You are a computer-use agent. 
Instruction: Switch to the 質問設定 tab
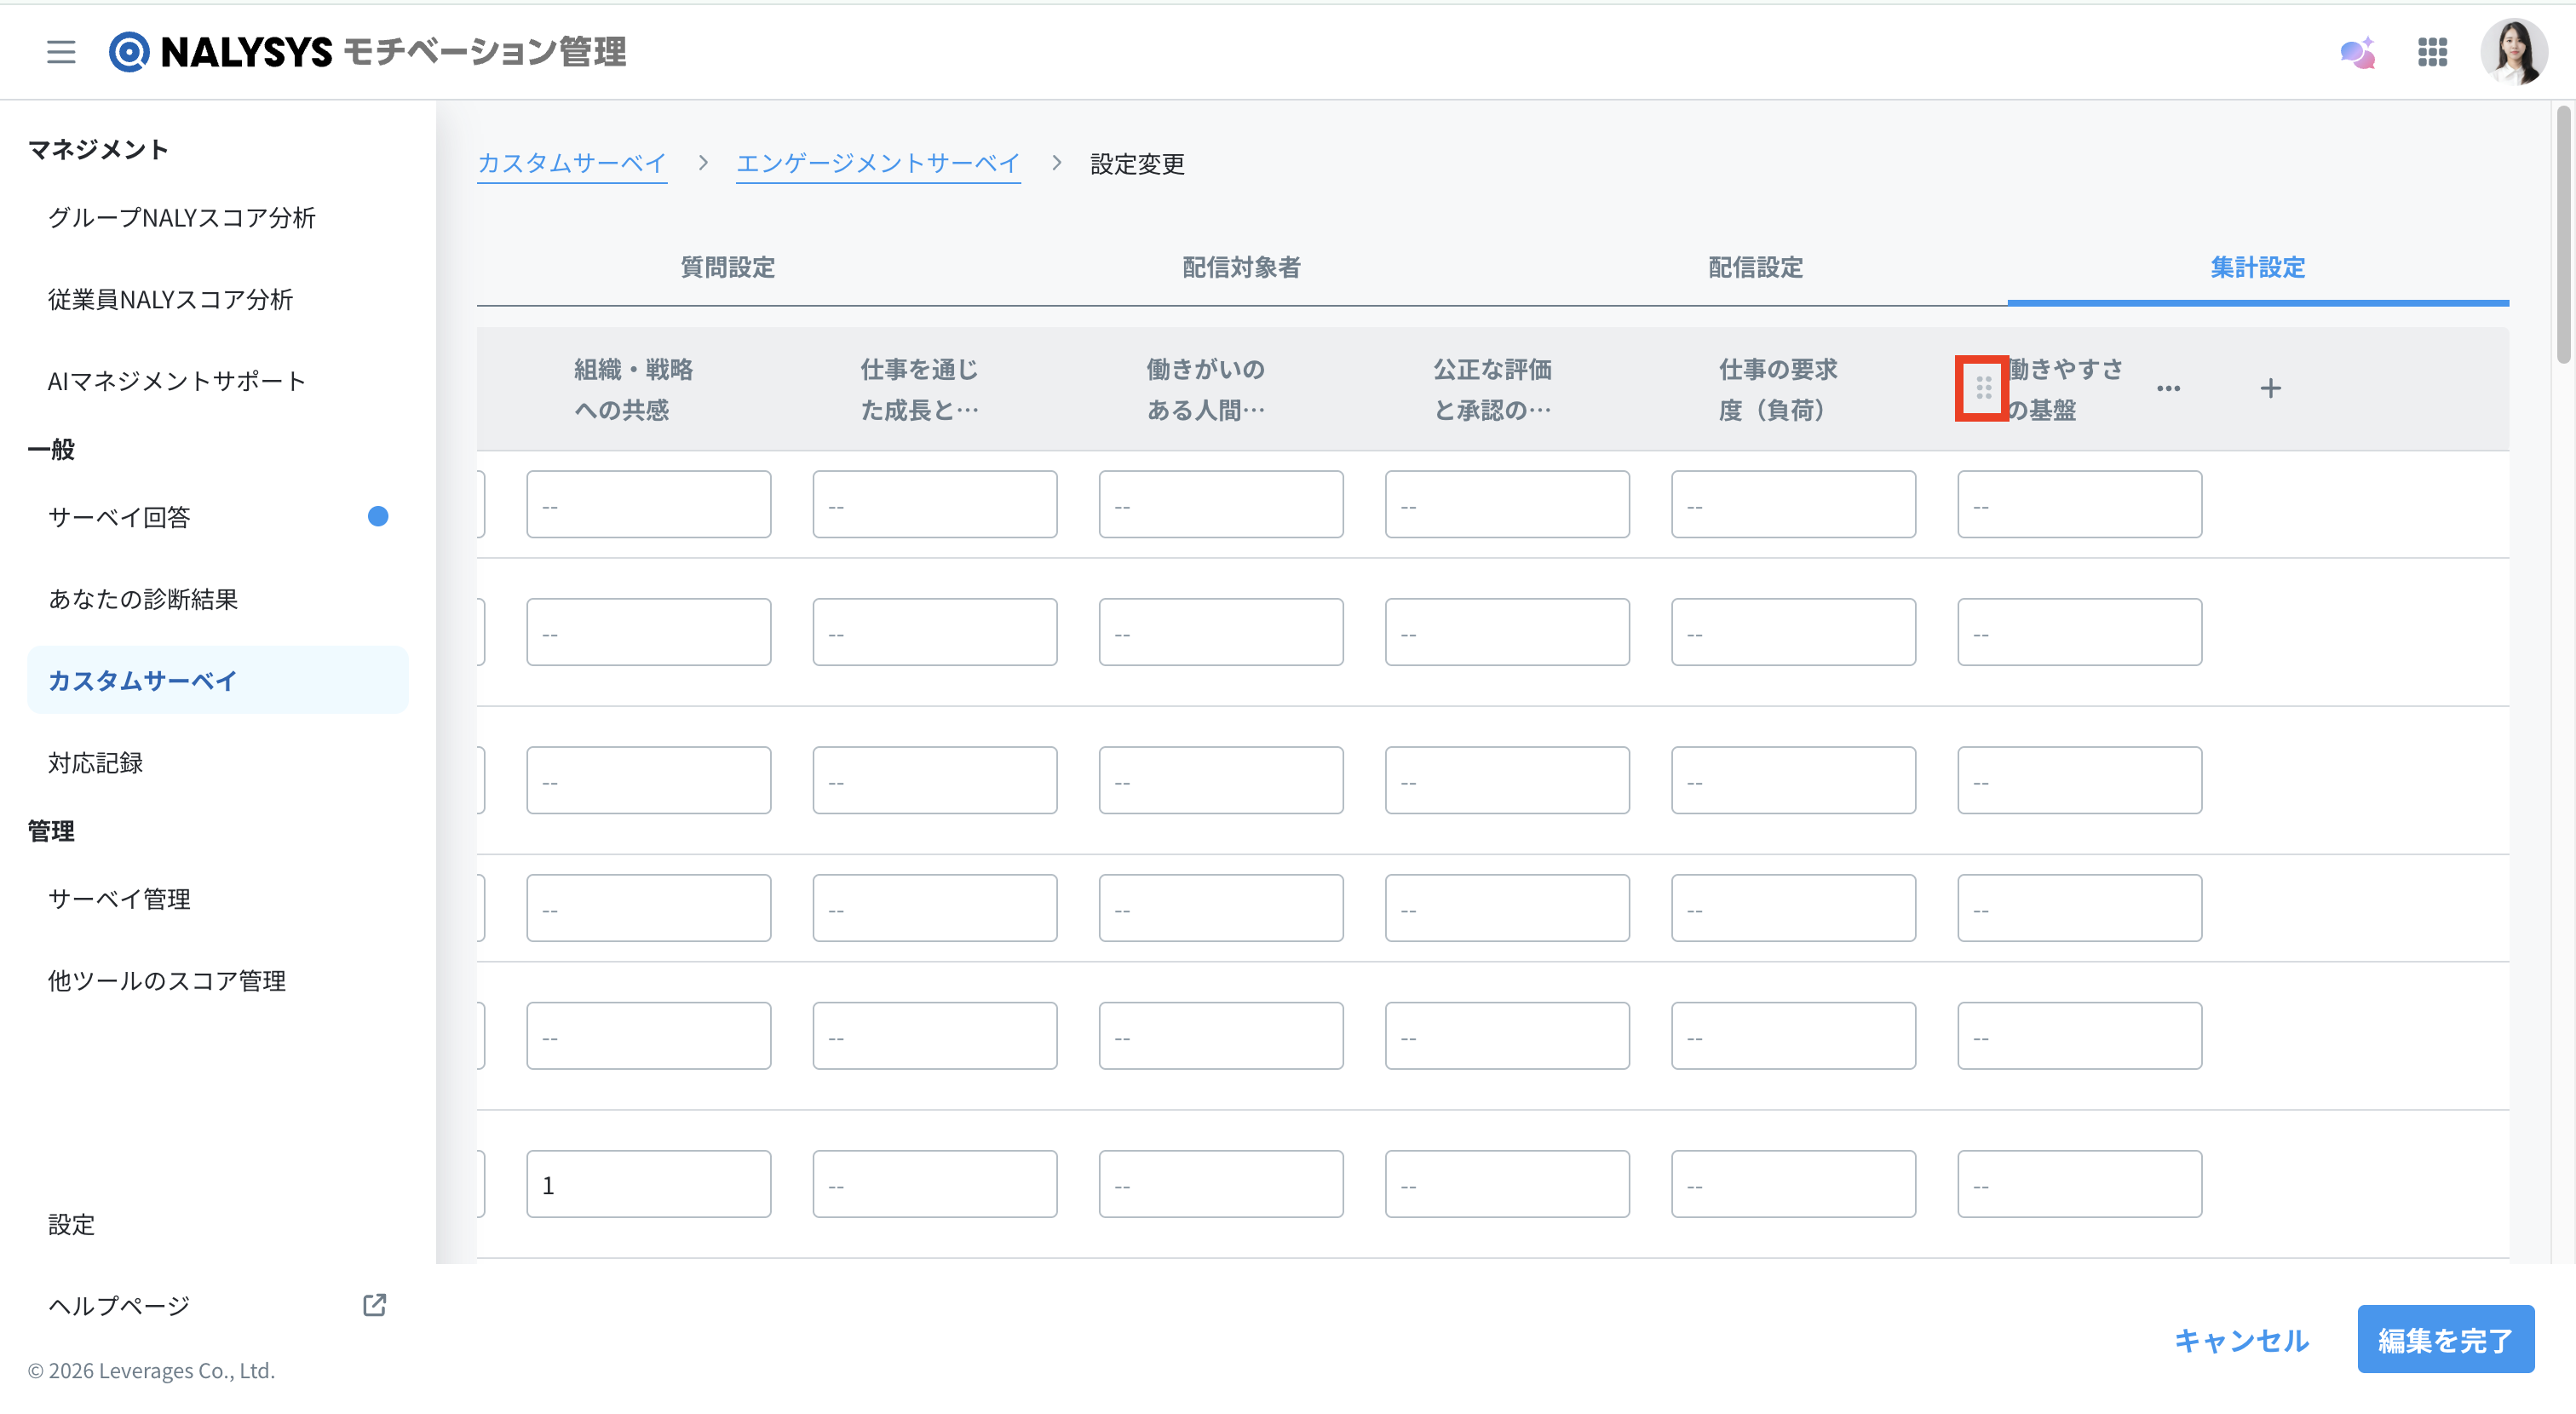[727, 267]
